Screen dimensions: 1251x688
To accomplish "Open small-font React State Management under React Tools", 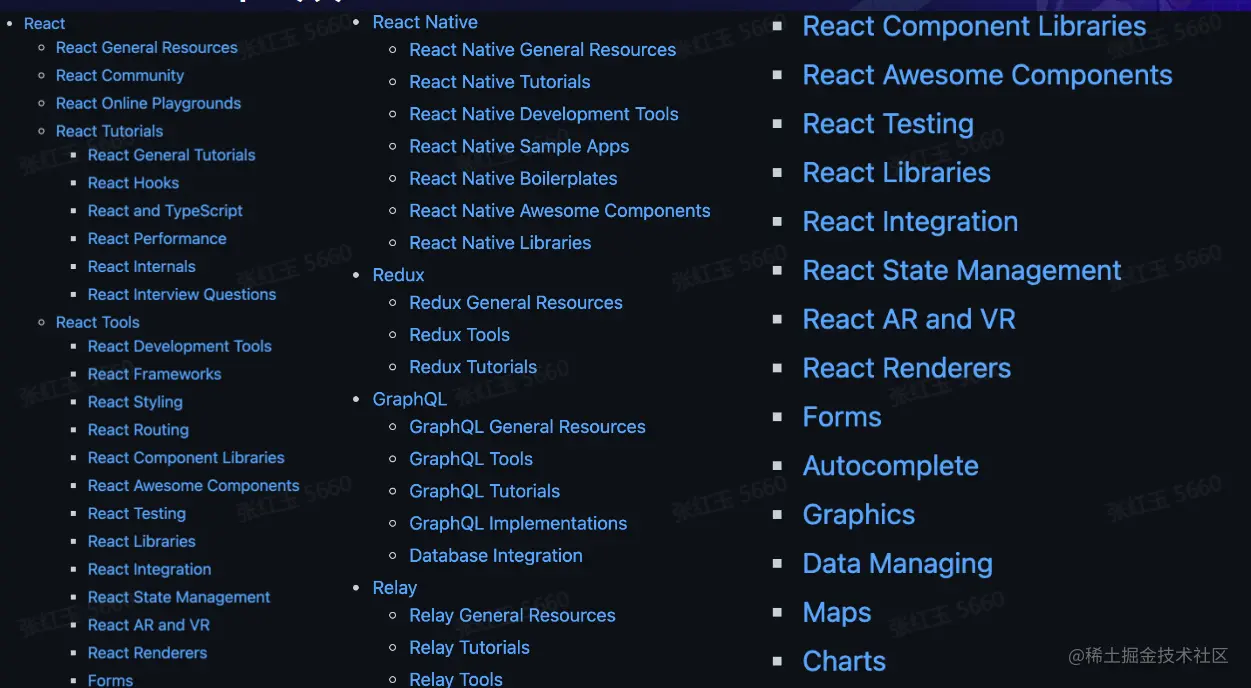I will tap(179, 598).
